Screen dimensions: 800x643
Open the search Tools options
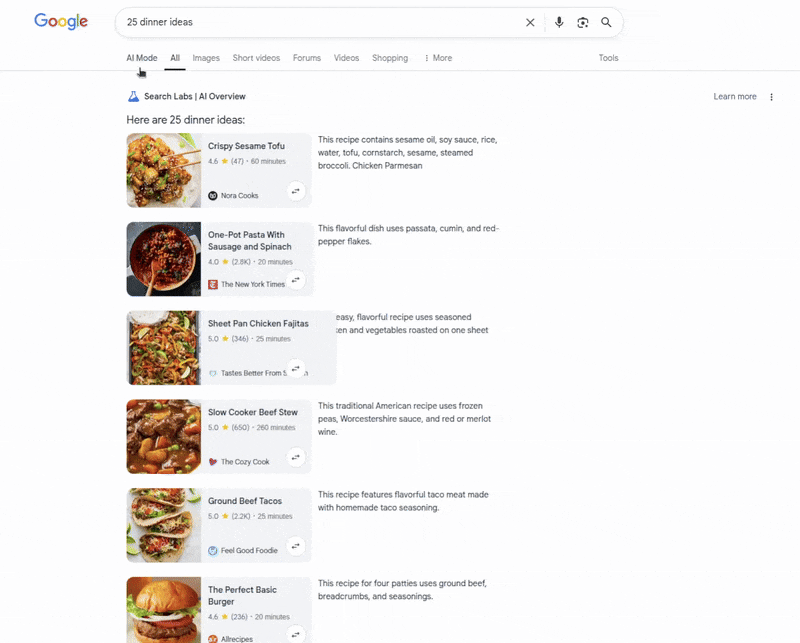click(x=608, y=58)
